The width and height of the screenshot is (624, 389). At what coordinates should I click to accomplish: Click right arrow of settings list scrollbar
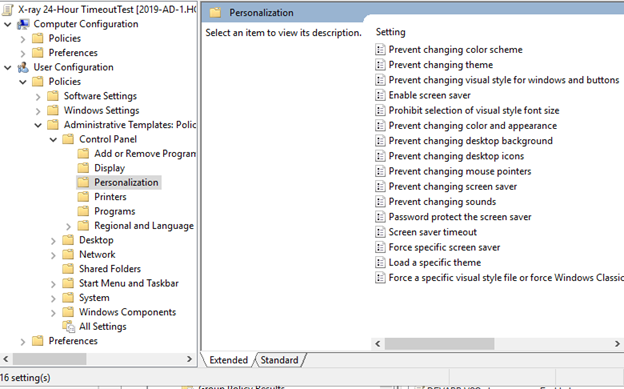click(x=617, y=344)
